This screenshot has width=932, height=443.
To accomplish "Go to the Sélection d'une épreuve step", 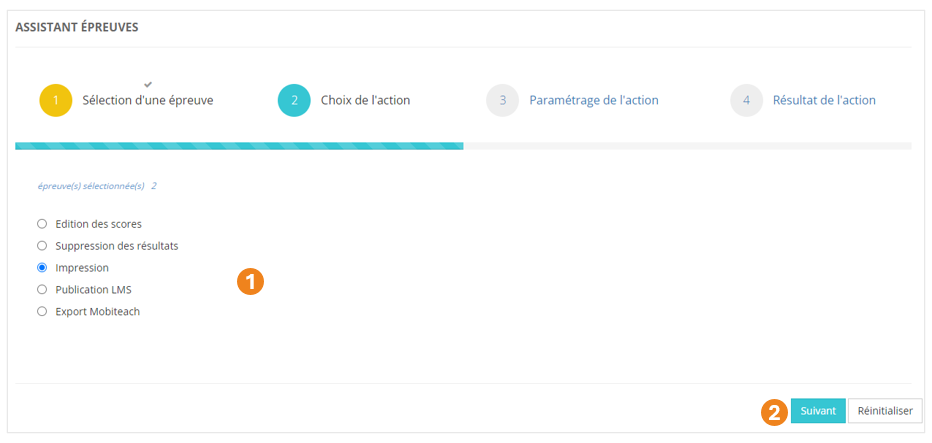I will pyautogui.click(x=148, y=101).
